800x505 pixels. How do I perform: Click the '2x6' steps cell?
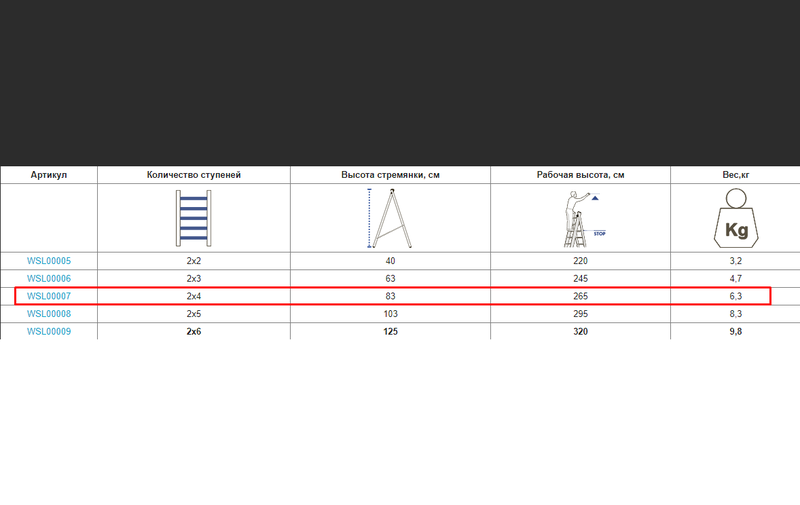pyautogui.click(x=194, y=332)
